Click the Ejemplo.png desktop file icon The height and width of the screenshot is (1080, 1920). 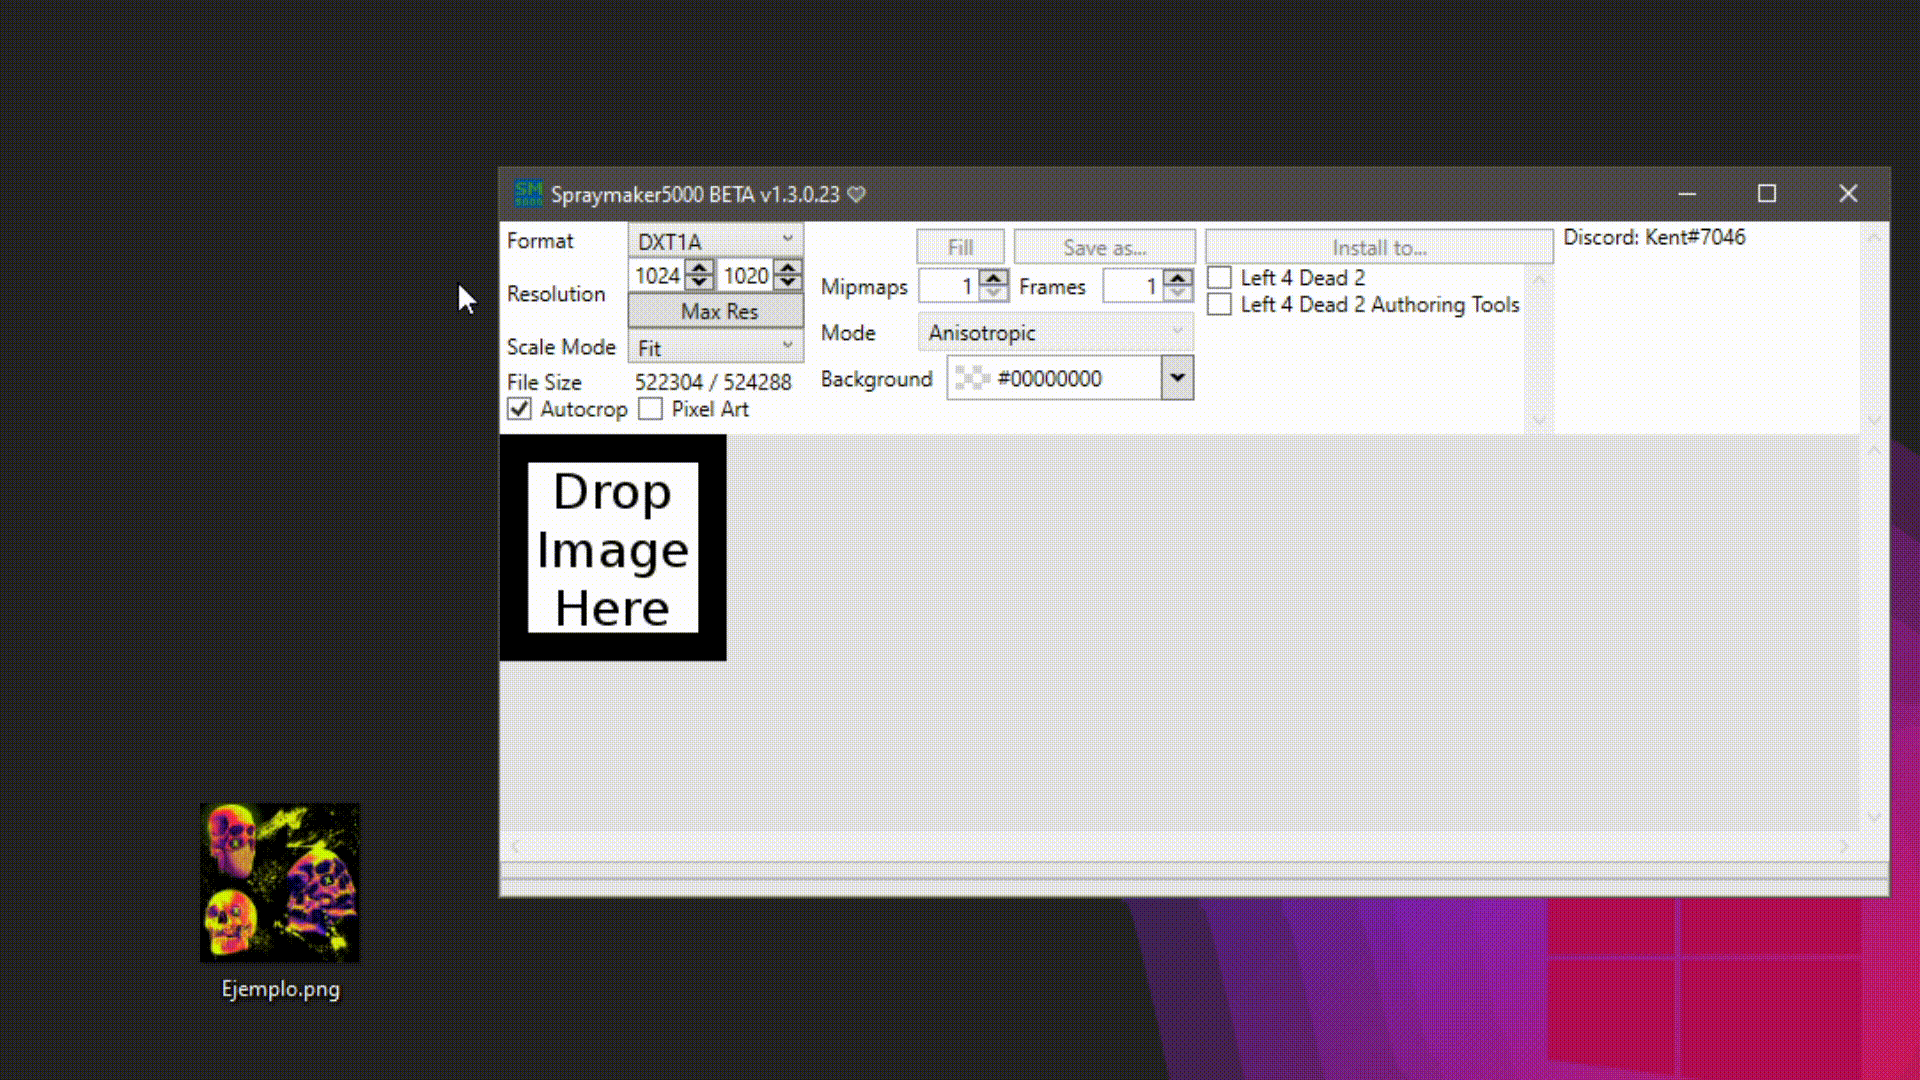pyautogui.click(x=280, y=883)
